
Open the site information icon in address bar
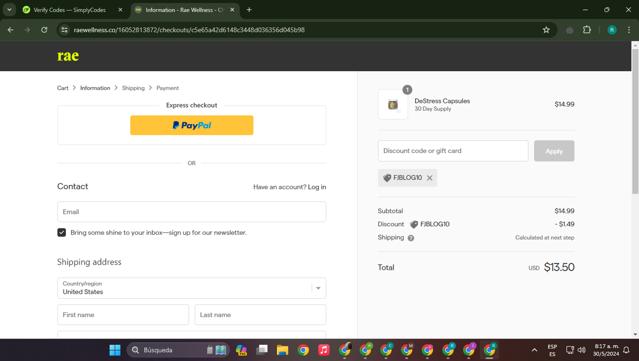click(x=64, y=30)
